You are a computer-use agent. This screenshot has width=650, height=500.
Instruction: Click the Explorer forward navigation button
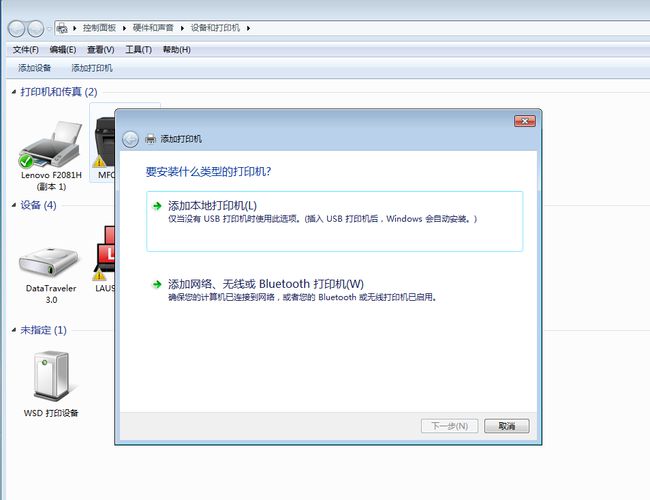coord(36,29)
